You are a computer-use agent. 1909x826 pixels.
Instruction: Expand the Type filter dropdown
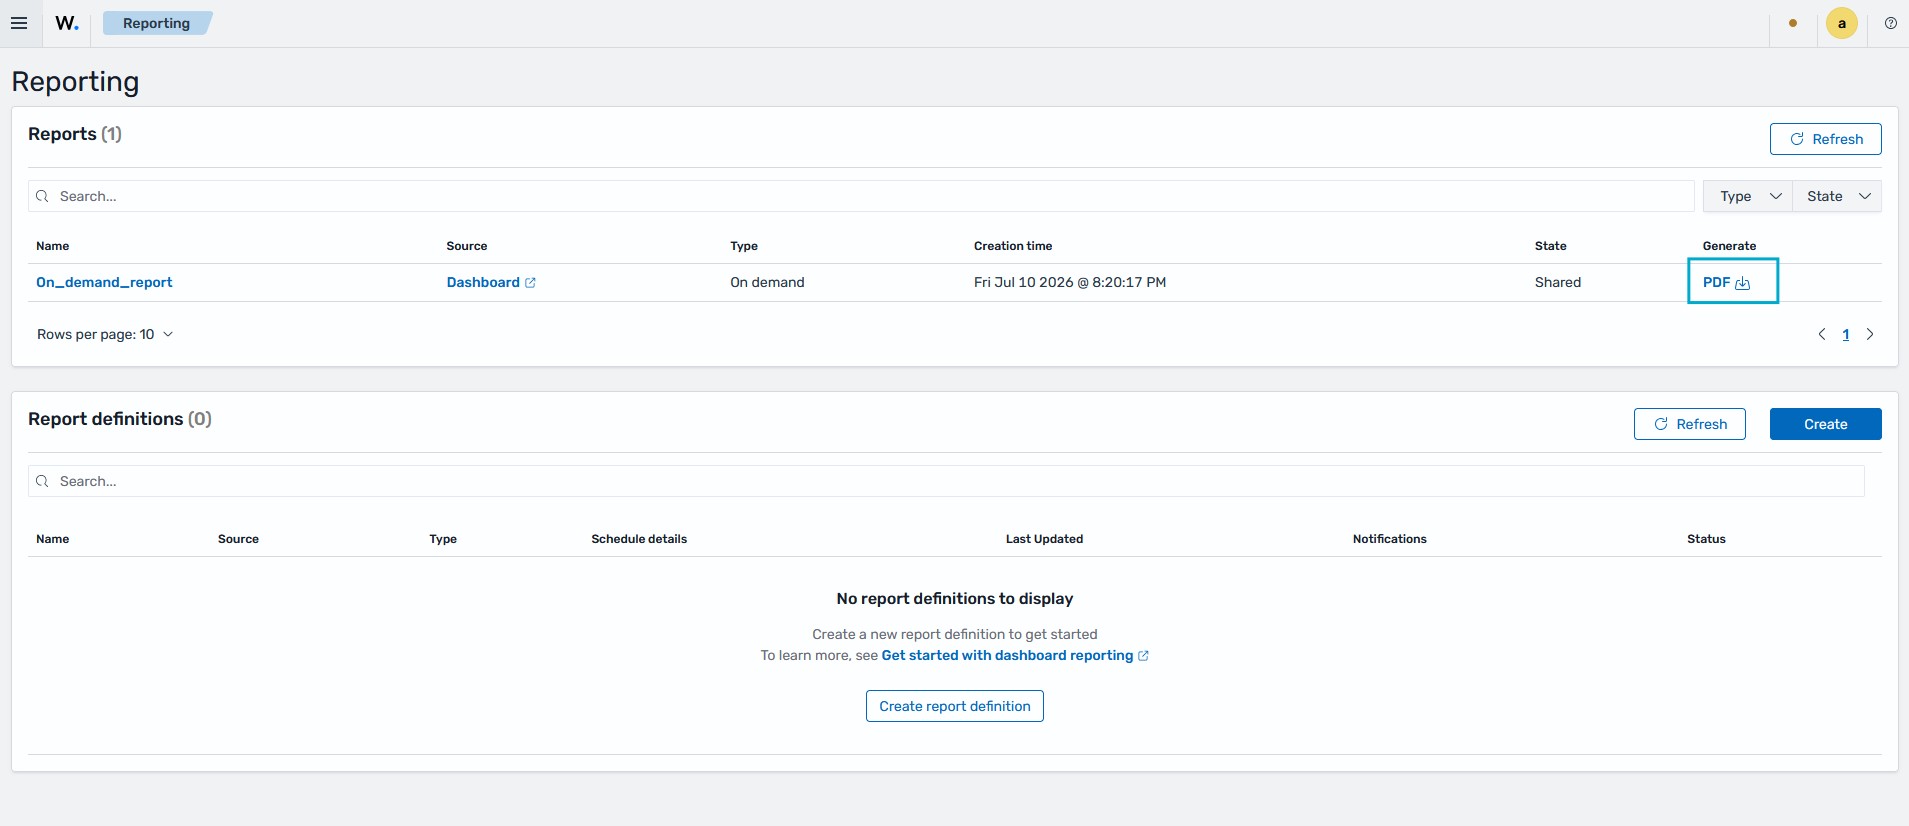[x=1748, y=196]
